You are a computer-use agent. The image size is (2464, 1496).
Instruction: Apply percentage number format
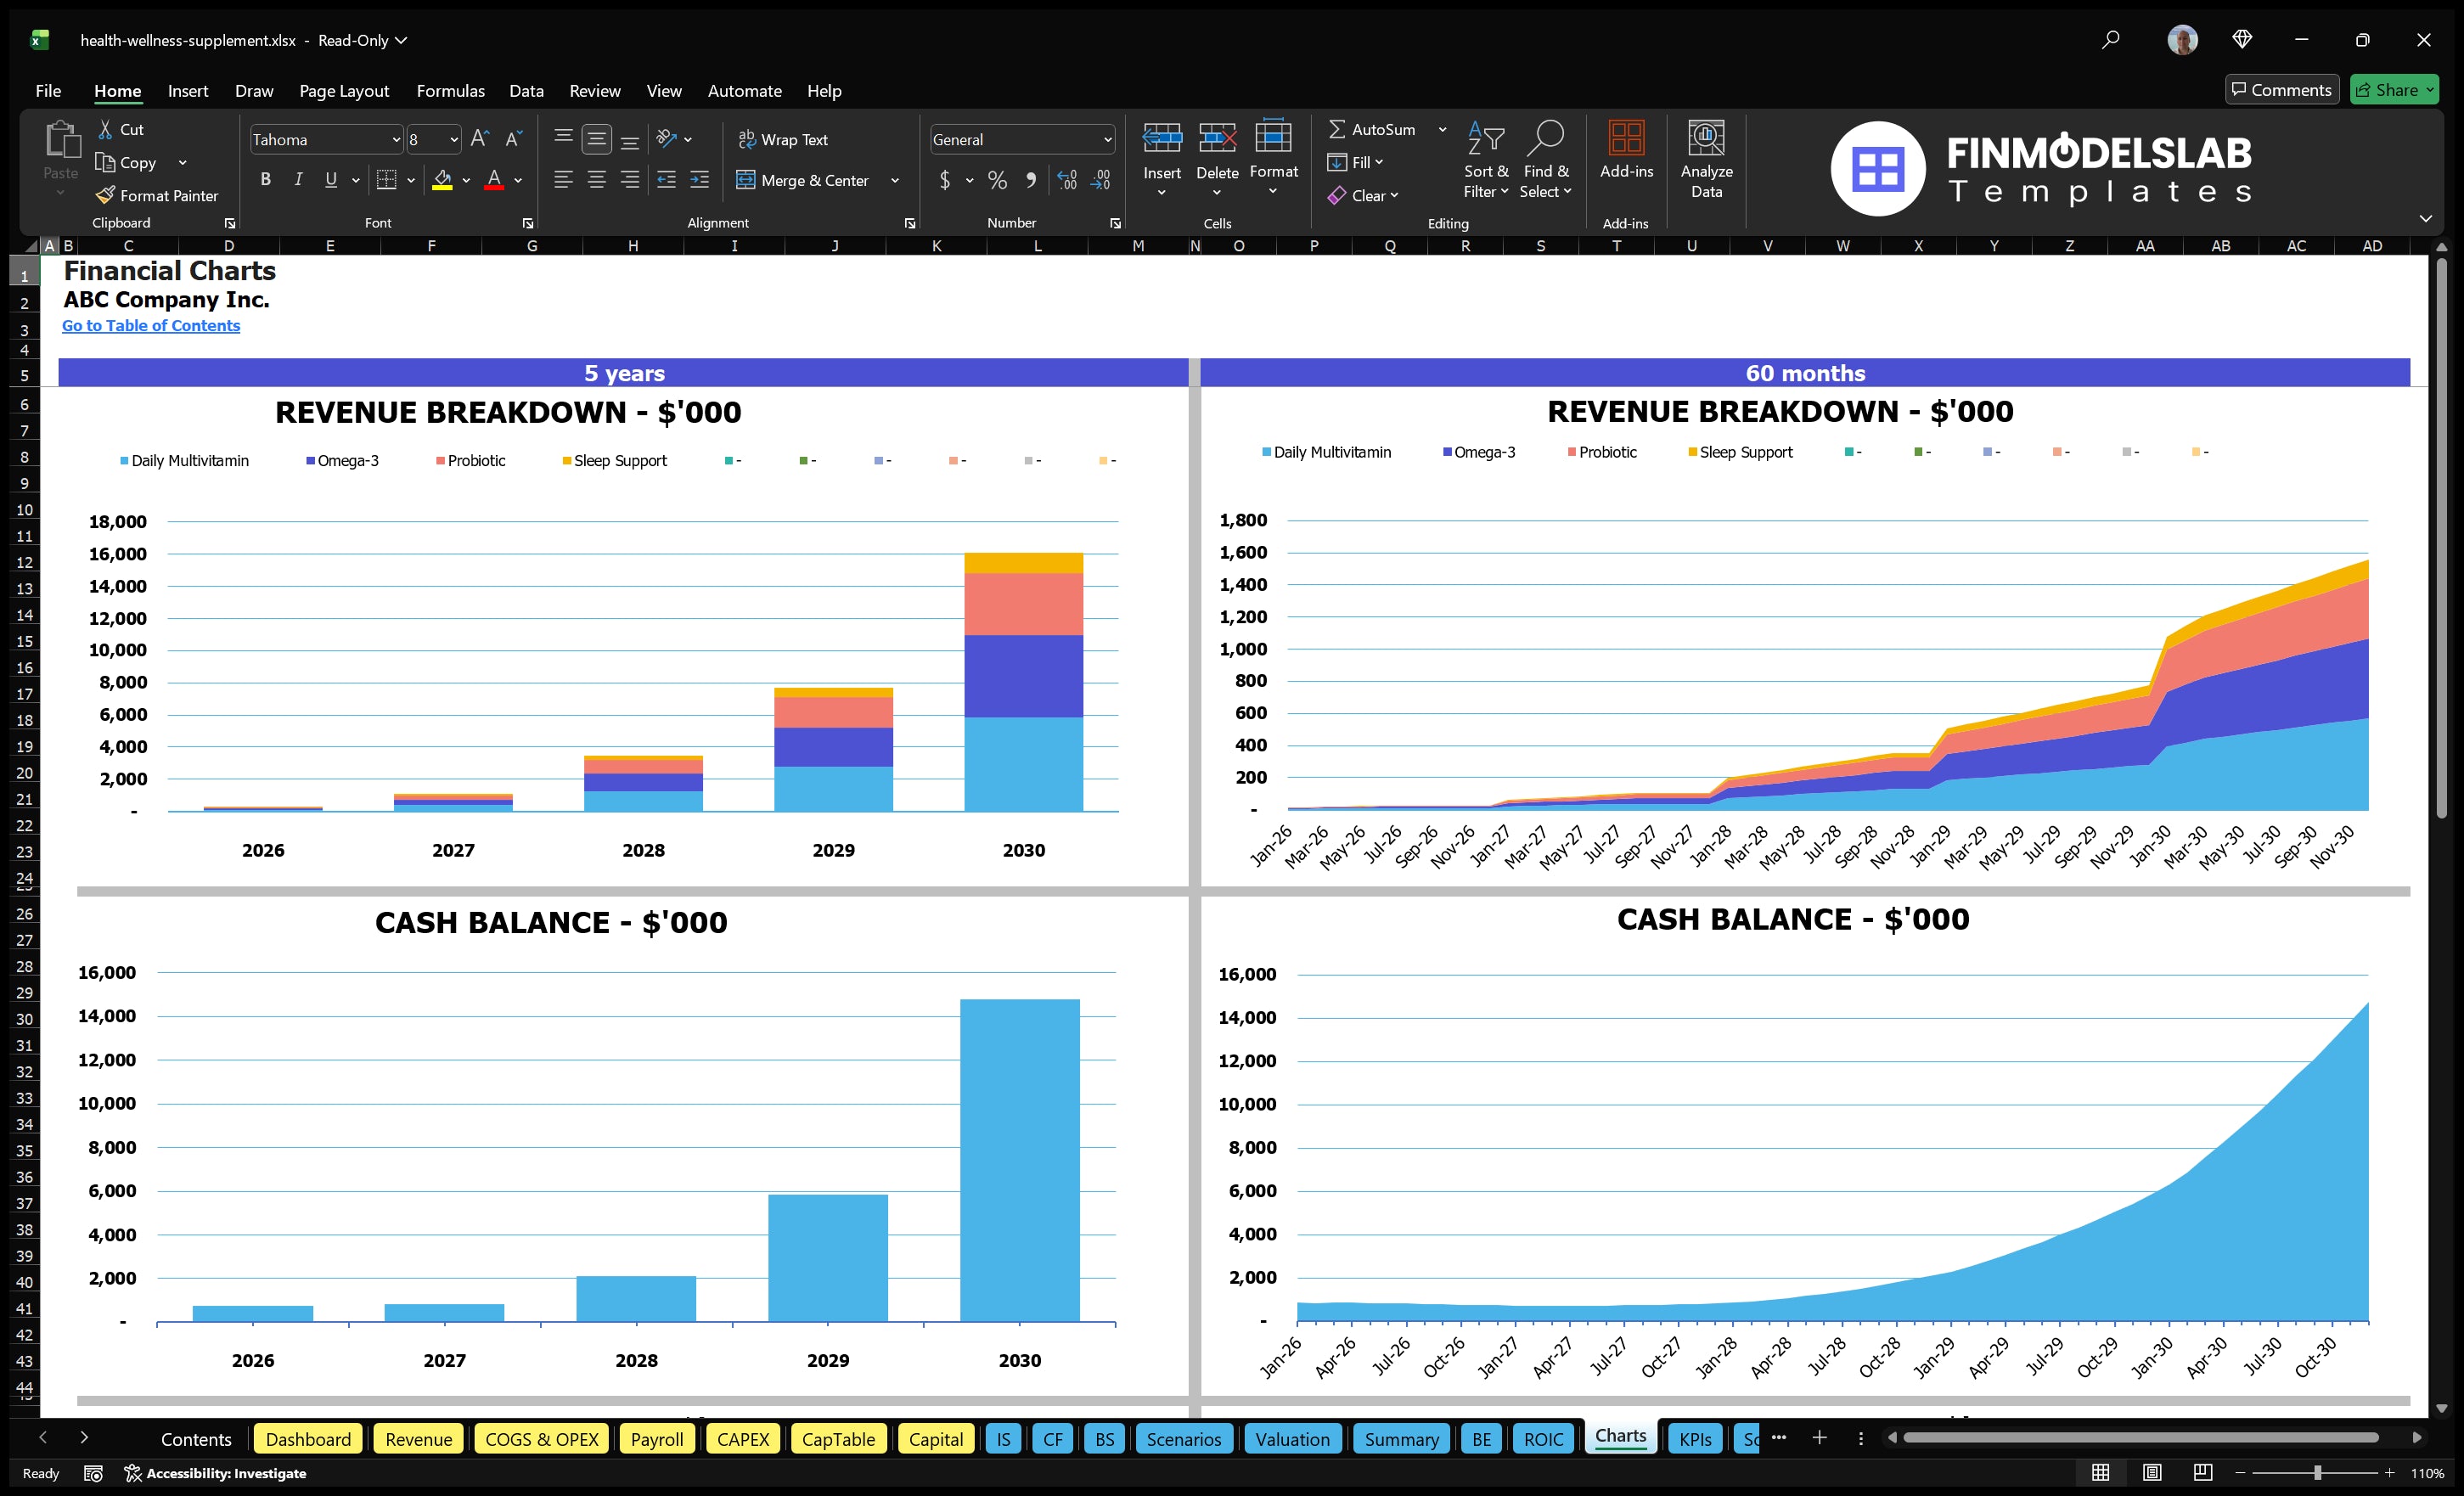pyautogui.click(x=997, y=181)
